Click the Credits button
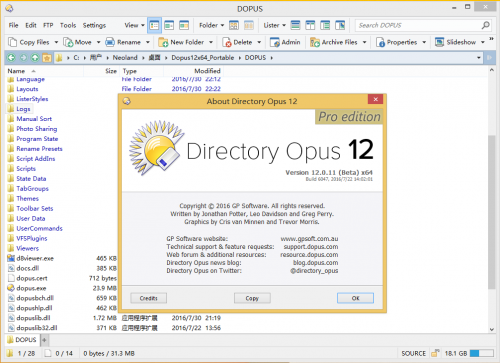Image resolution: width=500 pixels, height=363 pixels. 149,298
